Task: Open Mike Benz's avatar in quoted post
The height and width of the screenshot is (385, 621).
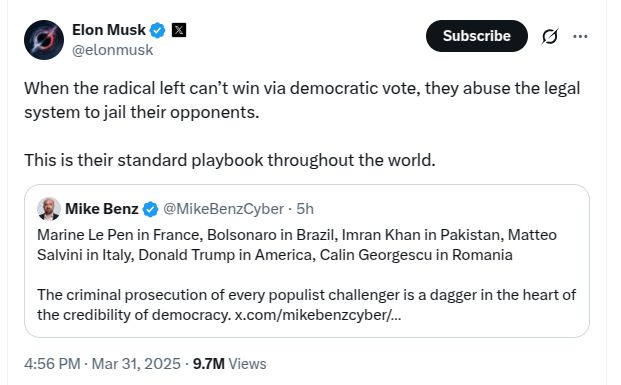Action: pos(49,209)
